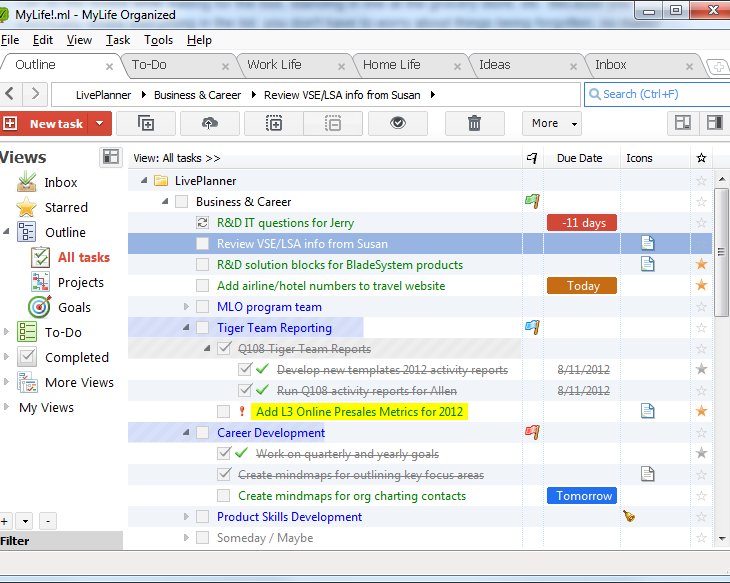Expand the To-Do views group
The image size is (730, 583).
point(6,332)
